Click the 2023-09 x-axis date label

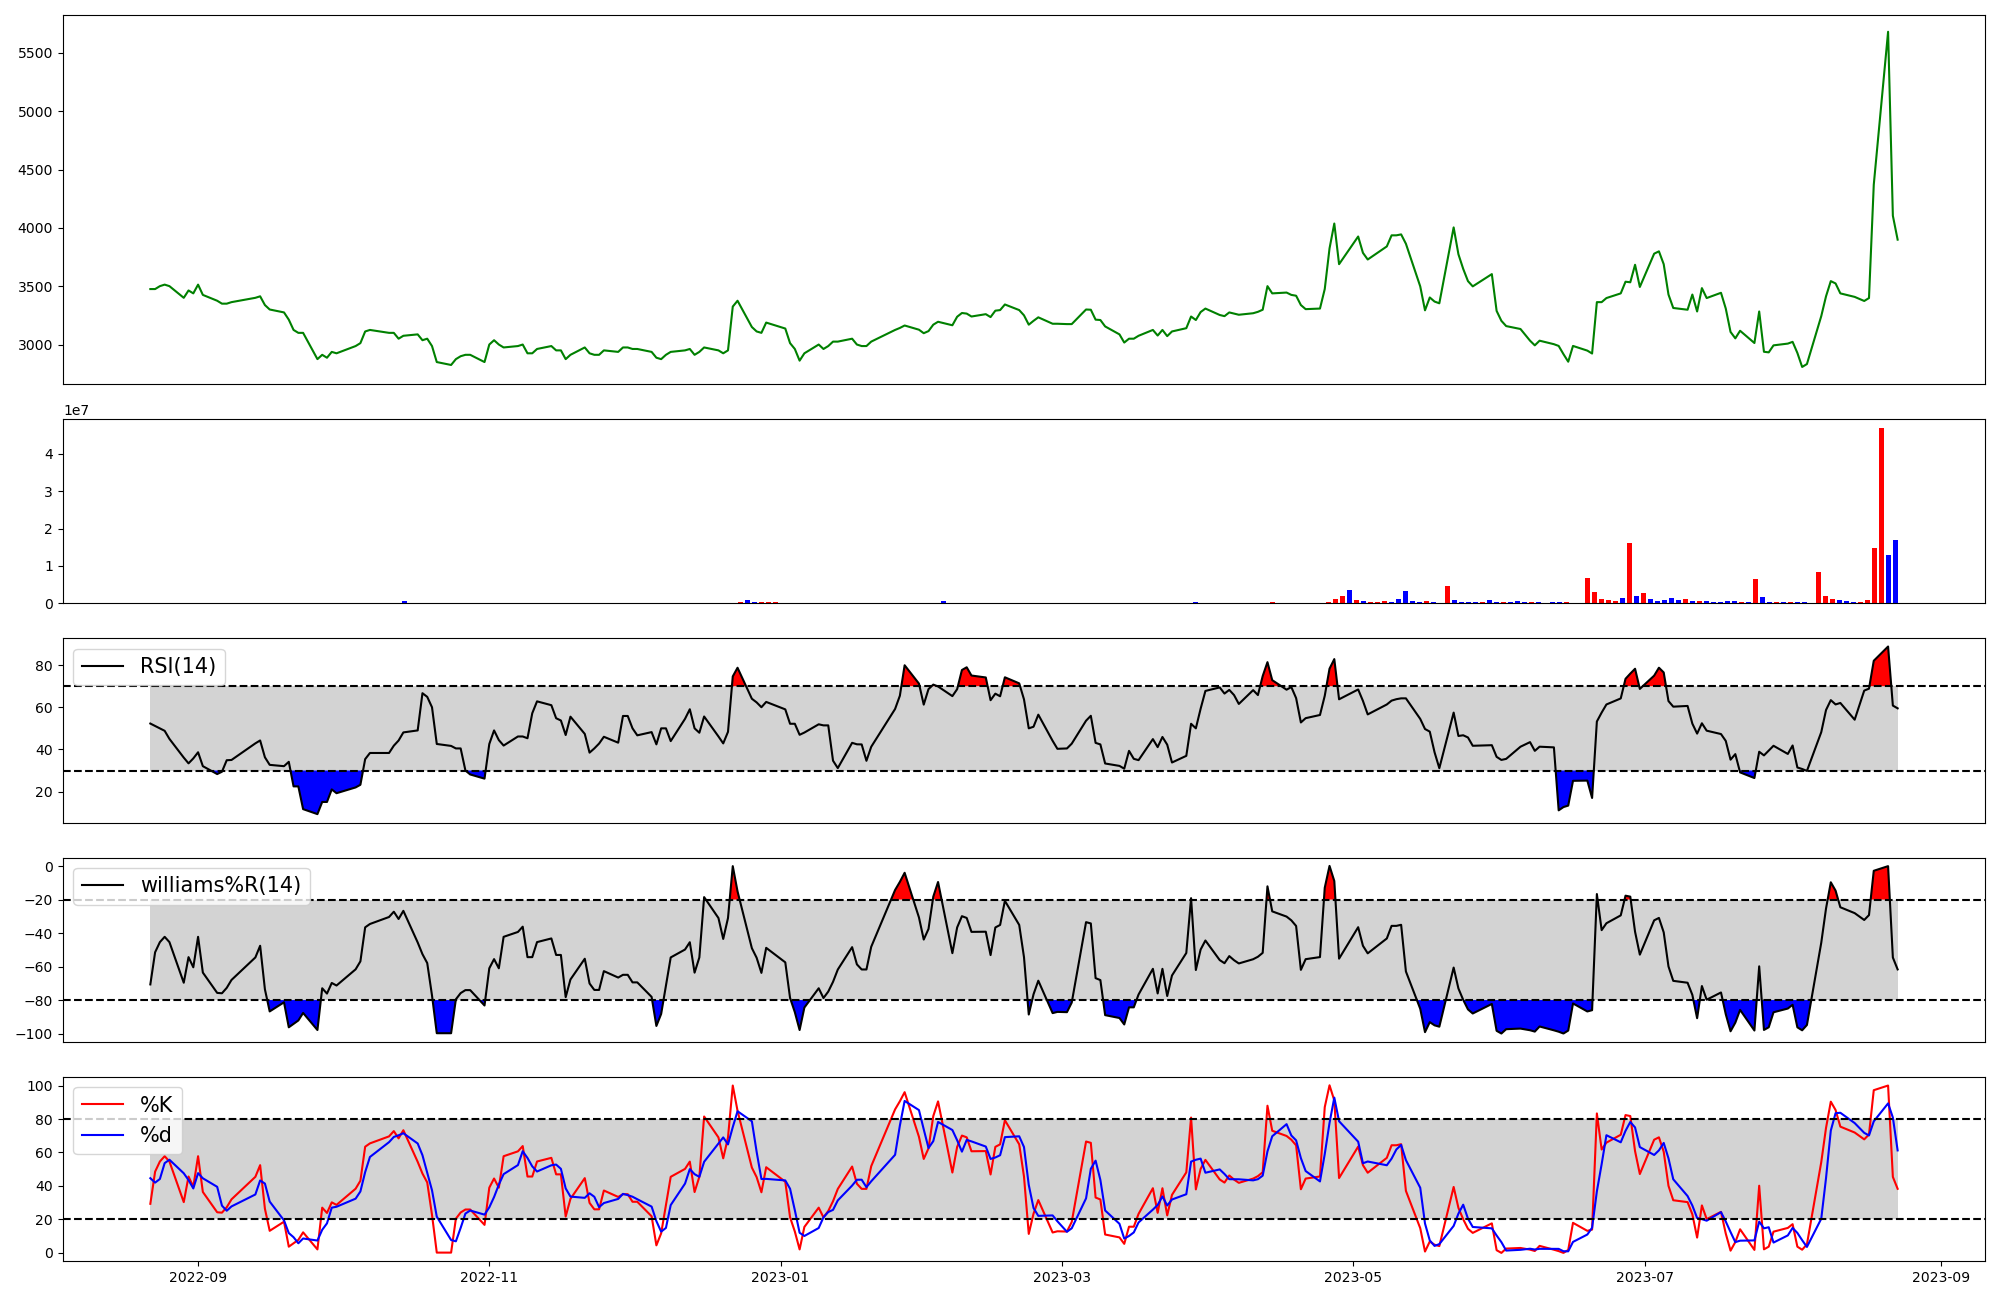pyautogui.click(x=1941, y=1277)
